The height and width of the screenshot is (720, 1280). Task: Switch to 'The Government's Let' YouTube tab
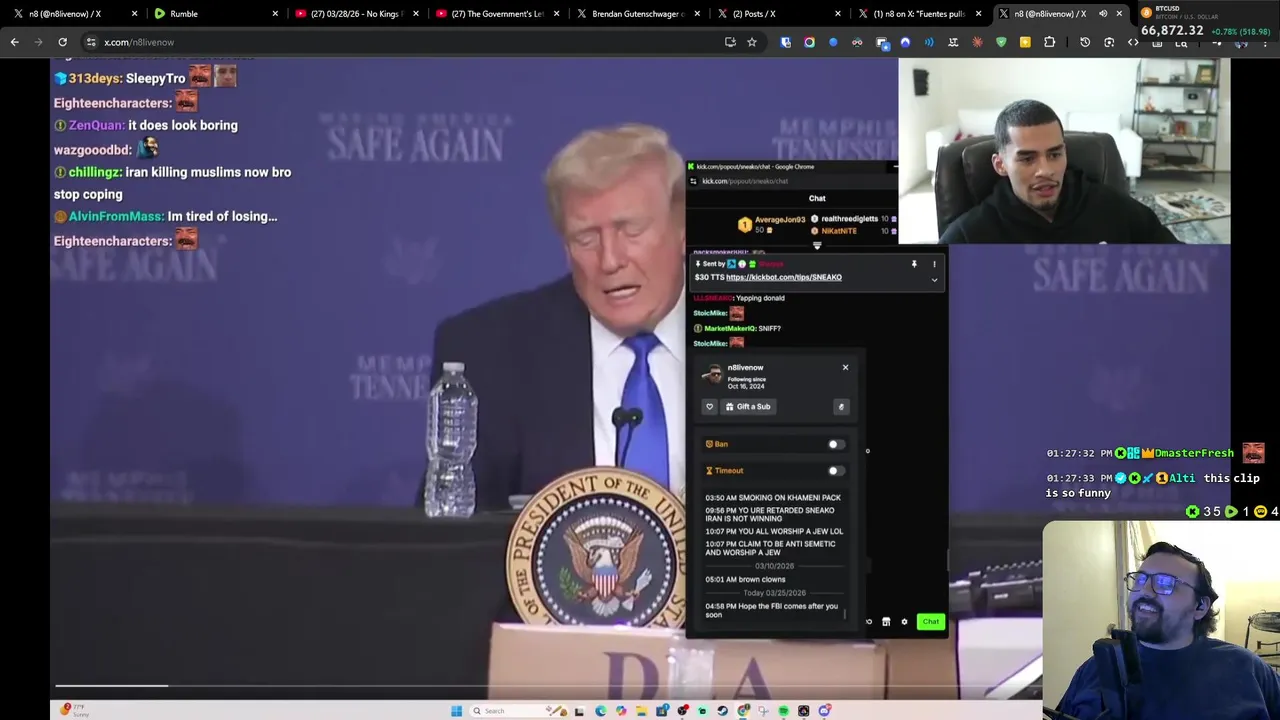tap(498, 14)
